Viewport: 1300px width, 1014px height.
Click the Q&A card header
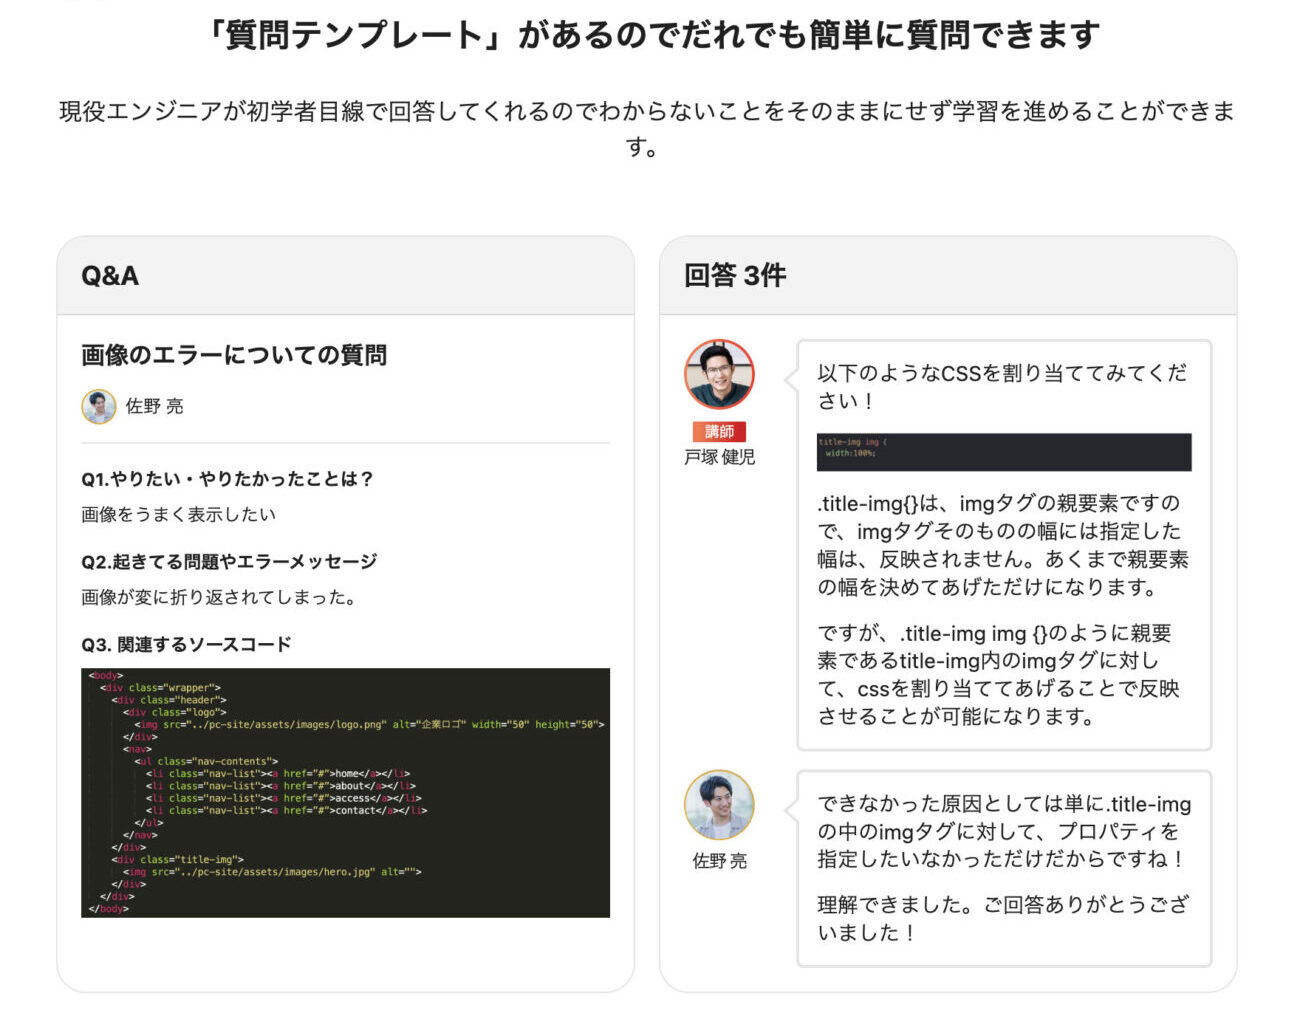345,276
